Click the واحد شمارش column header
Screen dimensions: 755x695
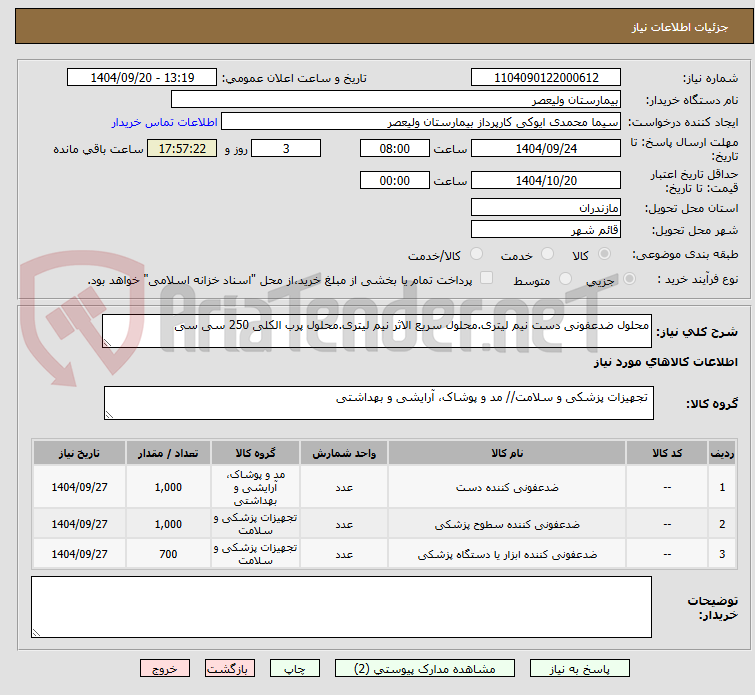click(x=344, y=453)
